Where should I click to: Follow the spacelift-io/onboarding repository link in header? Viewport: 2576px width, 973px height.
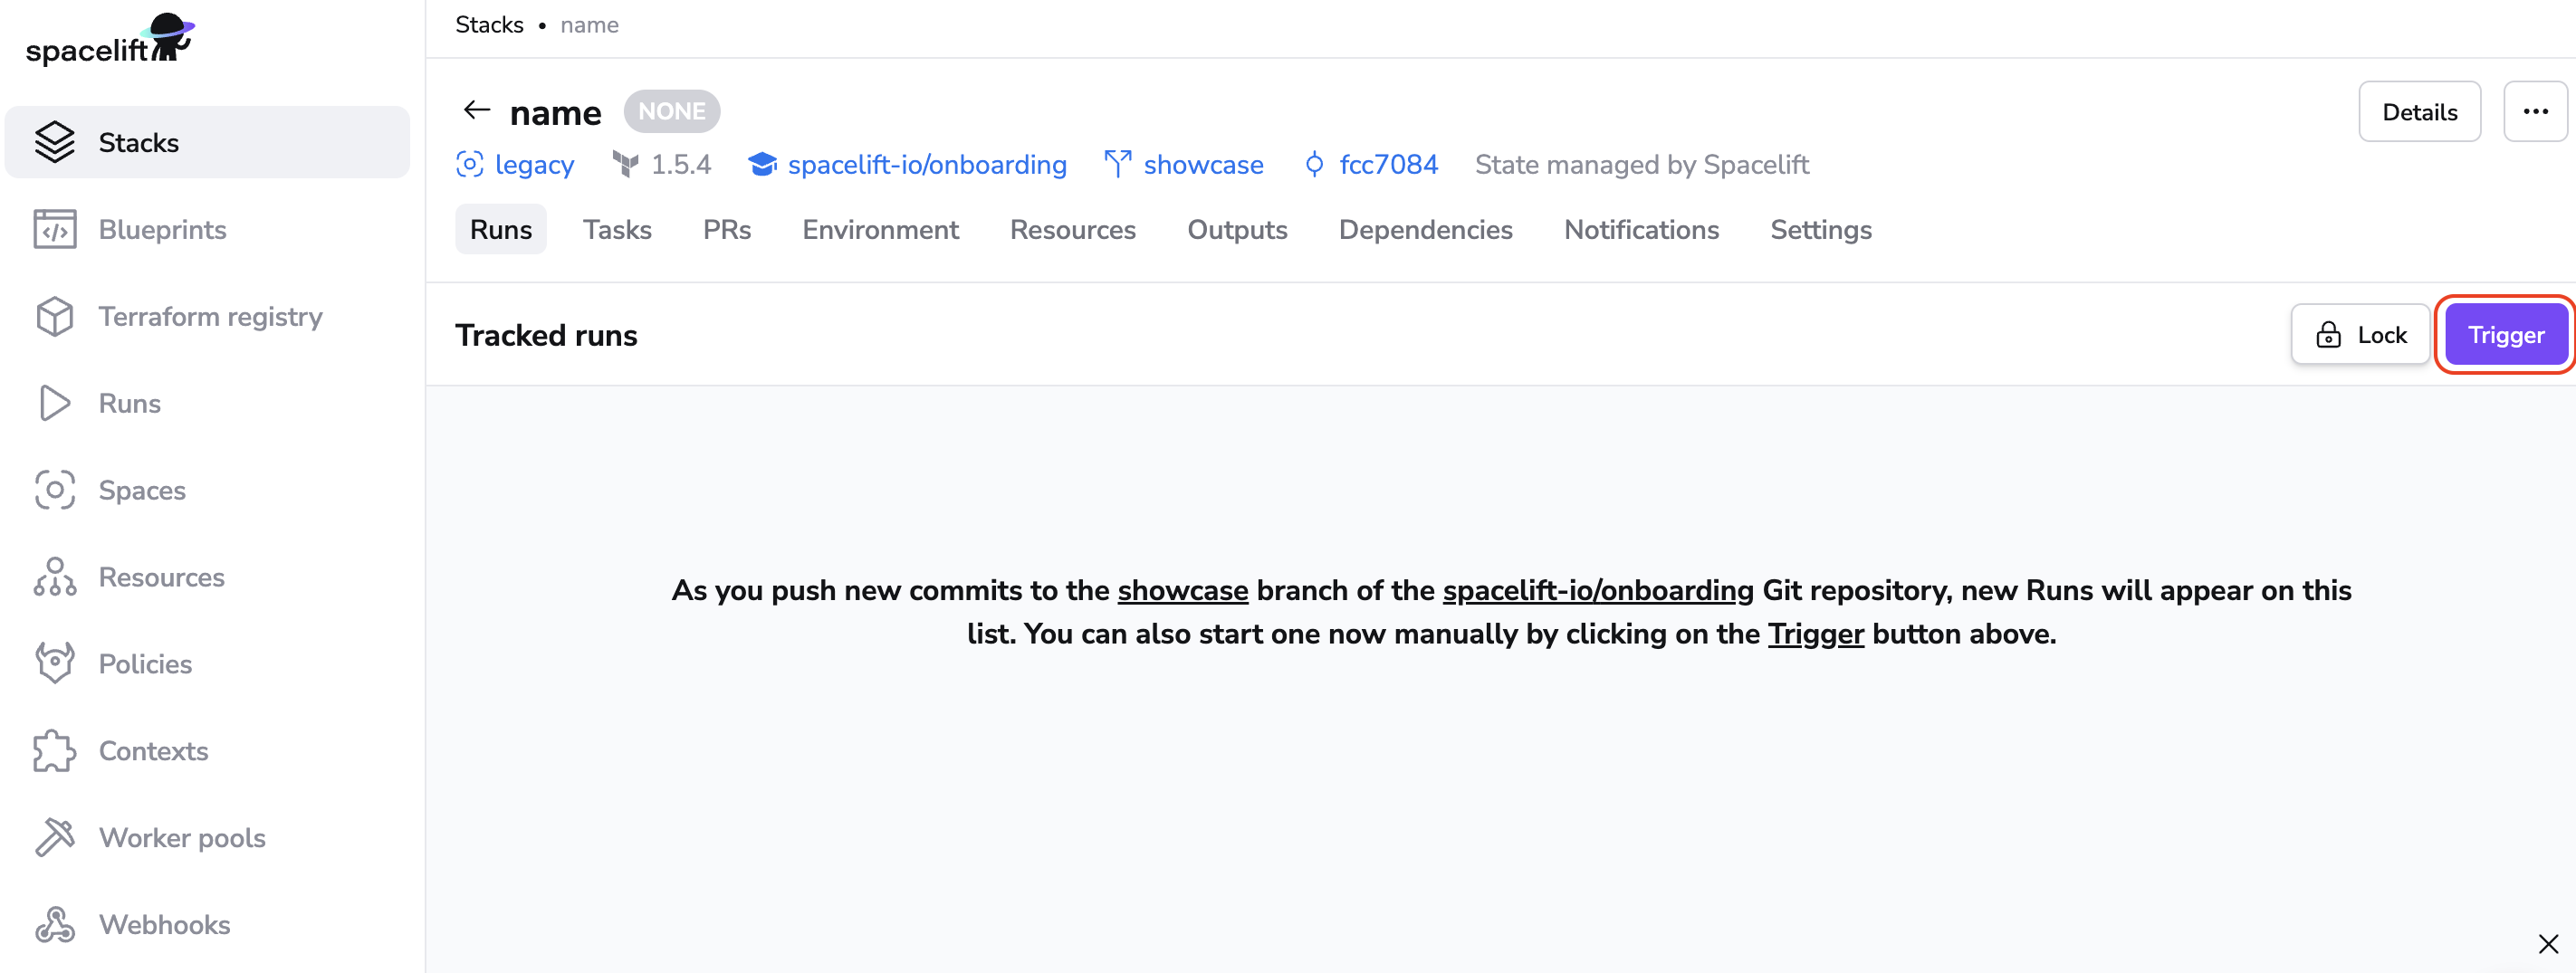pos(926,165)
